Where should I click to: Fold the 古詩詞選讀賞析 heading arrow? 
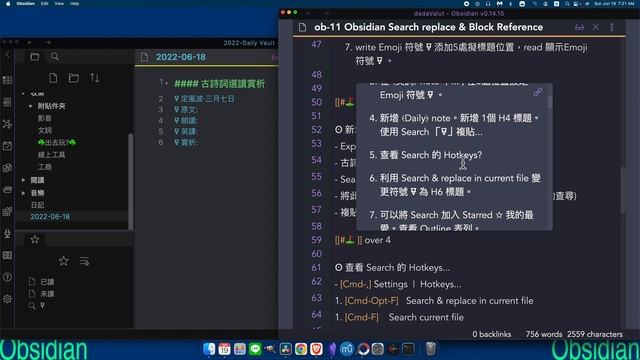(x=167, y=83)
